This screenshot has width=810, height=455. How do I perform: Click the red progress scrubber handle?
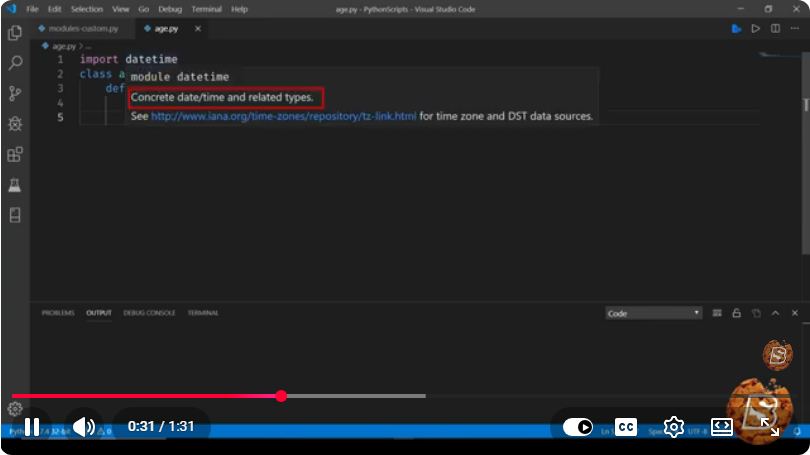tap(281, 396)
